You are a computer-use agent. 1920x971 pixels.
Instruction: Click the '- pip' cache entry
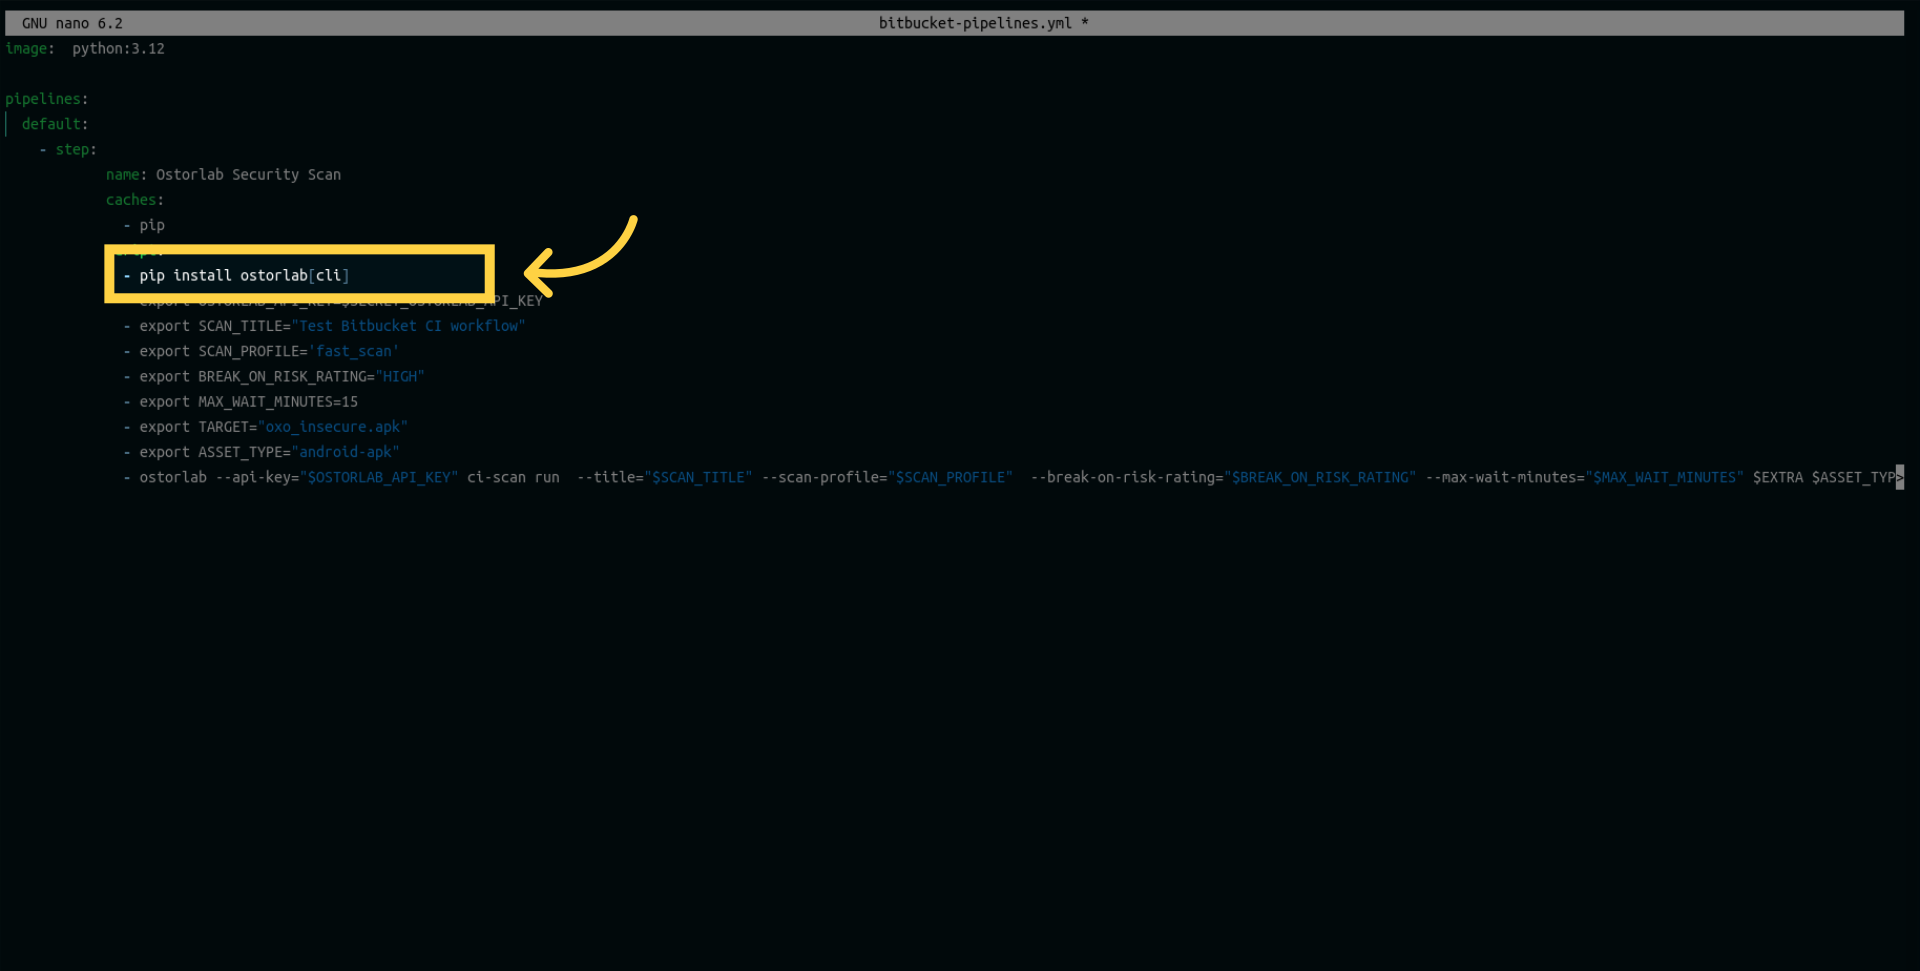click(144, 225)
